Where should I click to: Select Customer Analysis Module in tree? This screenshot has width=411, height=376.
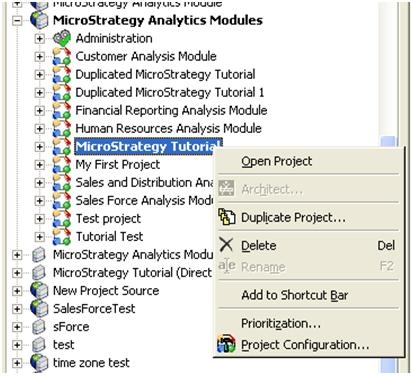146,56
